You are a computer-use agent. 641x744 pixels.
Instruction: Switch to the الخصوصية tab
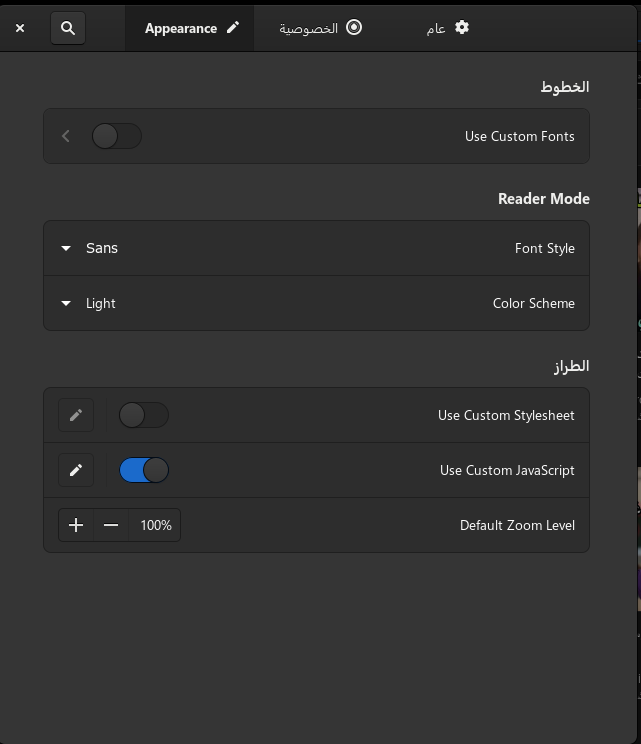click(x=309, y=28)
